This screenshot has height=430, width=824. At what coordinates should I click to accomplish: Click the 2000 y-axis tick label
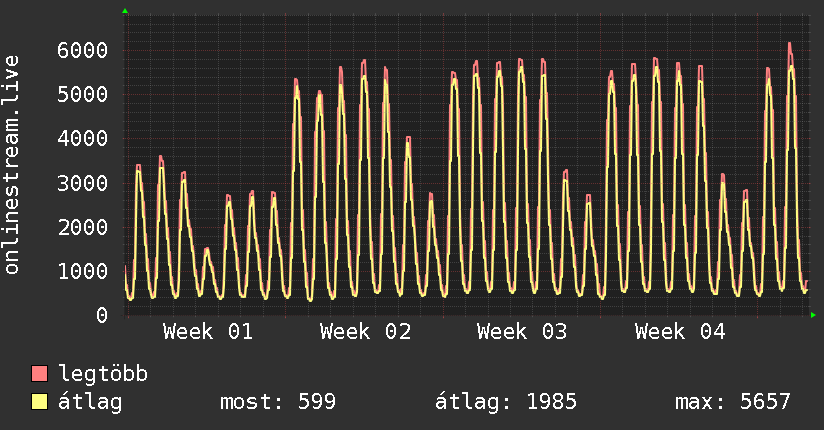[83, 227]
